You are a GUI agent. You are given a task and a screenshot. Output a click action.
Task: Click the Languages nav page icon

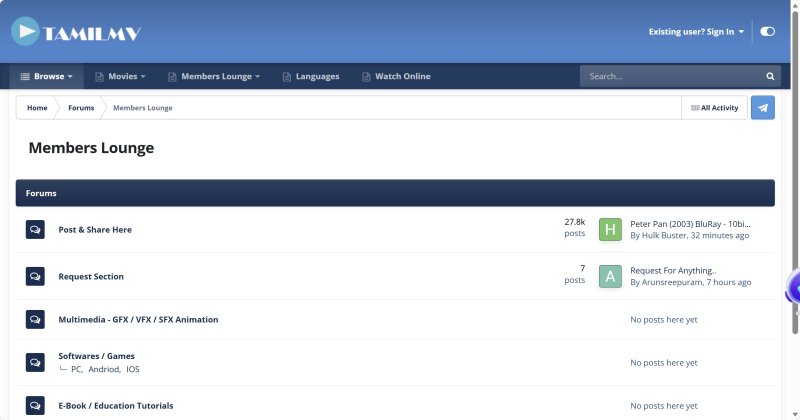tap(287, 77)
